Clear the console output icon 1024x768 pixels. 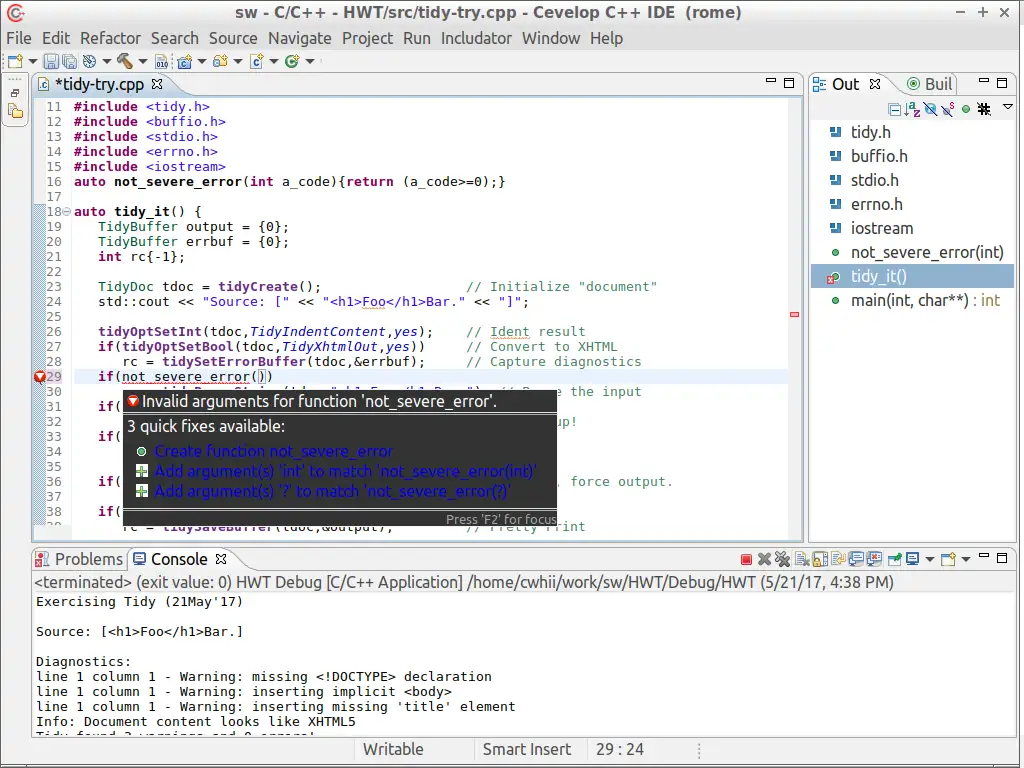[802, 559]
